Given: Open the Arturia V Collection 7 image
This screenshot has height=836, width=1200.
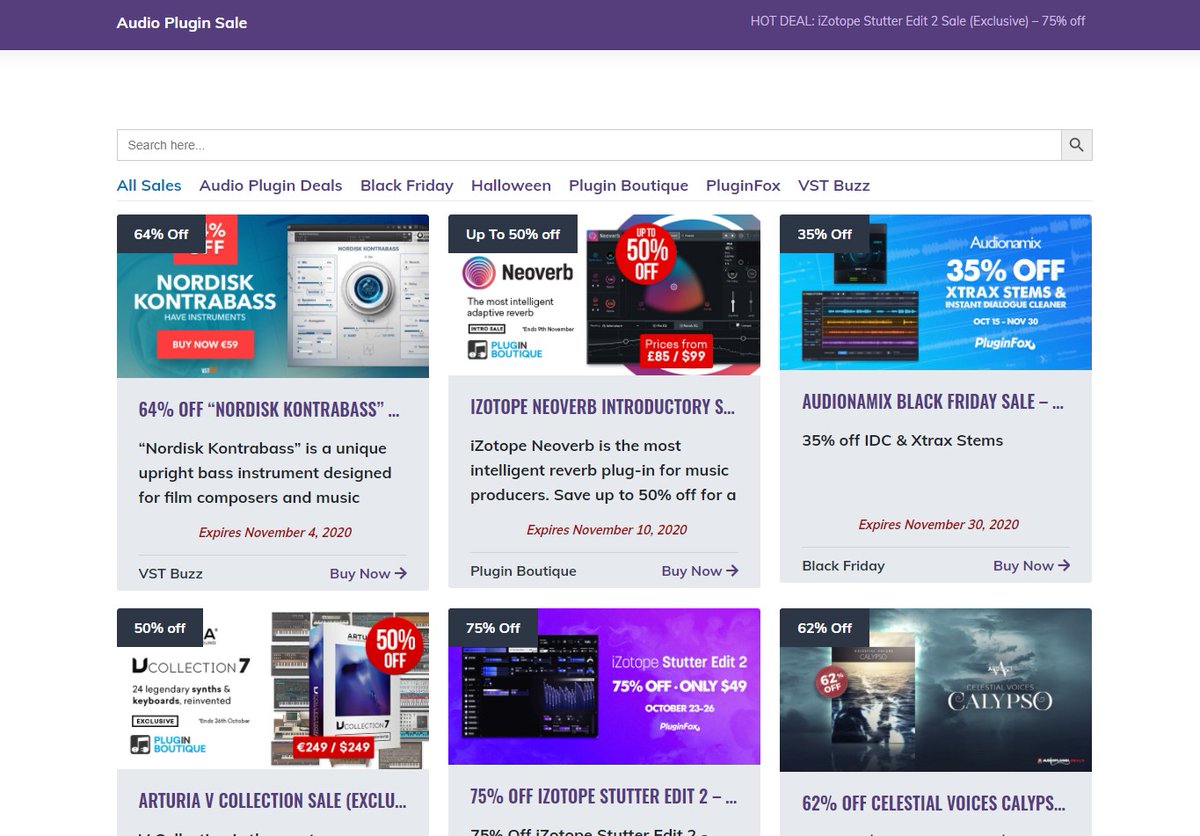Looking at the screenshot, I should click(x=273, y=688).
